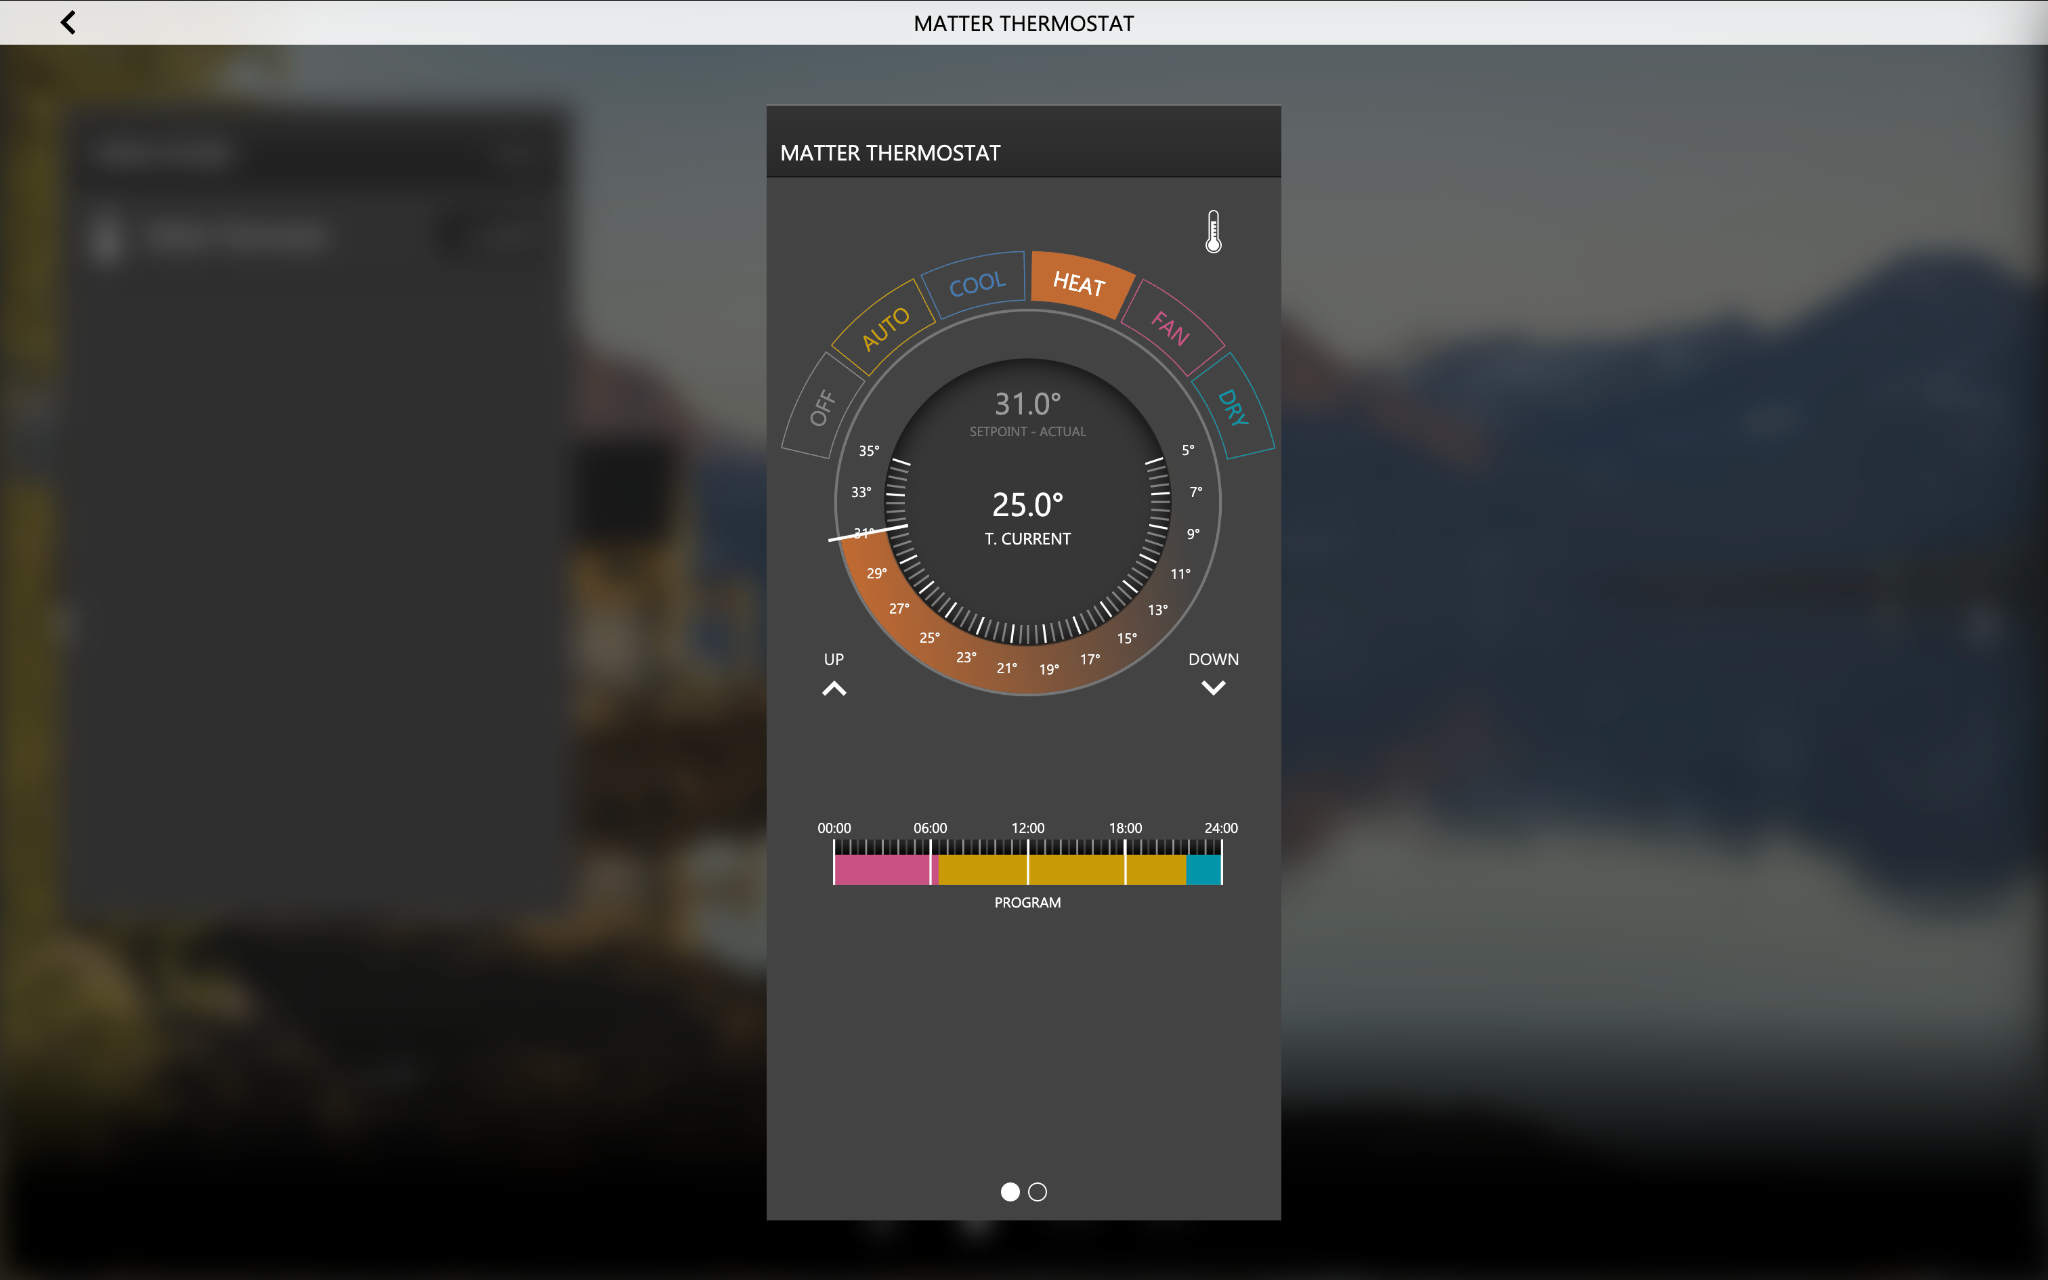The height and width of the screenshot is (1280, 2048).
Task: Go to the second page dot indicator
Action: (1037, 1191)
